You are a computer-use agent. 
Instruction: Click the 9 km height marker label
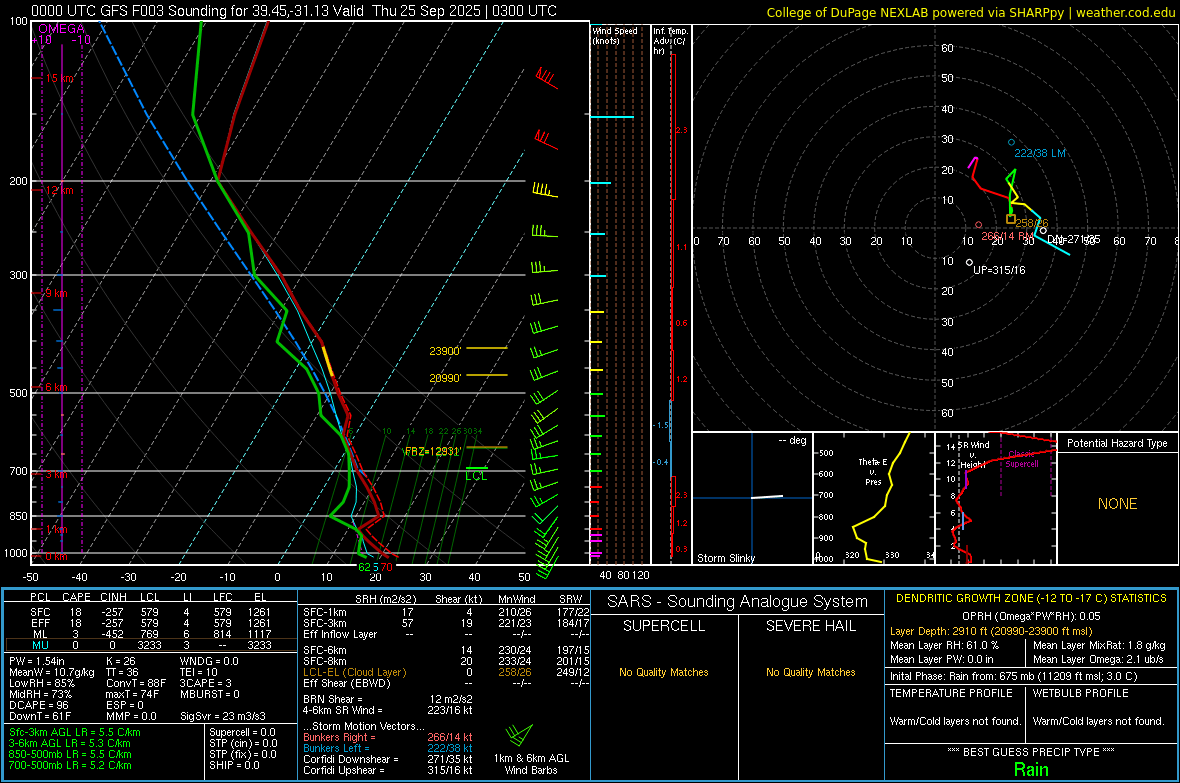pos(56,293)
